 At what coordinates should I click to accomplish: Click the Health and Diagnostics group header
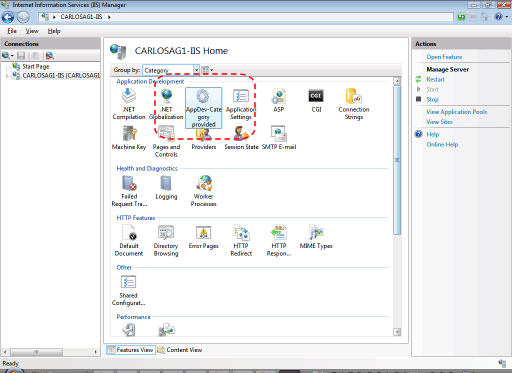[147, 168]
